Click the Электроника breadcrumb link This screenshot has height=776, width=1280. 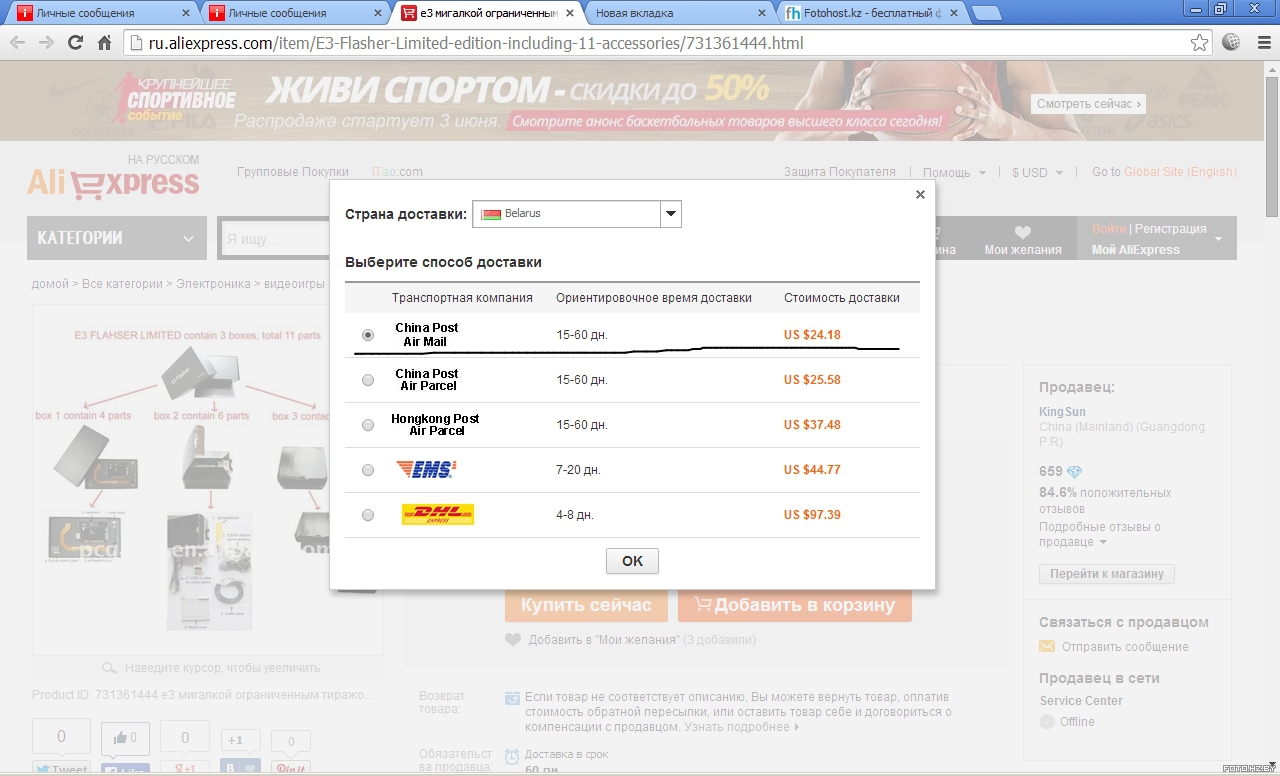213,284
